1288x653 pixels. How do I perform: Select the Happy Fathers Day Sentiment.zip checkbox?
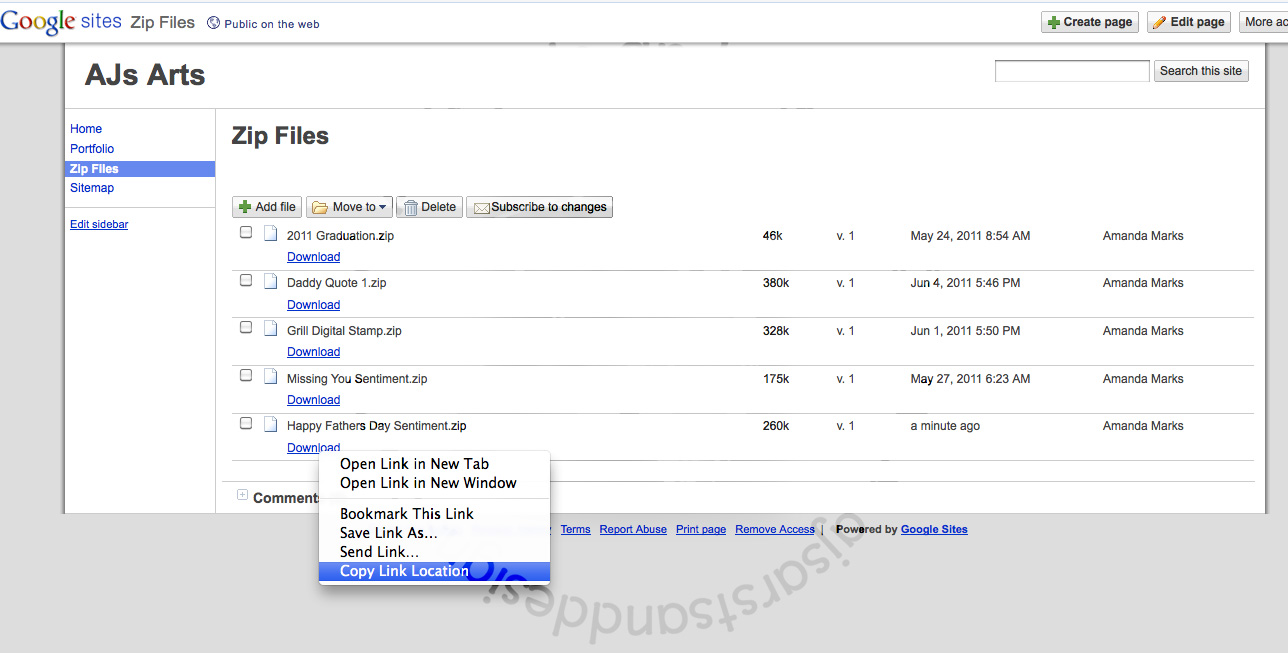(x=246, y=424)
